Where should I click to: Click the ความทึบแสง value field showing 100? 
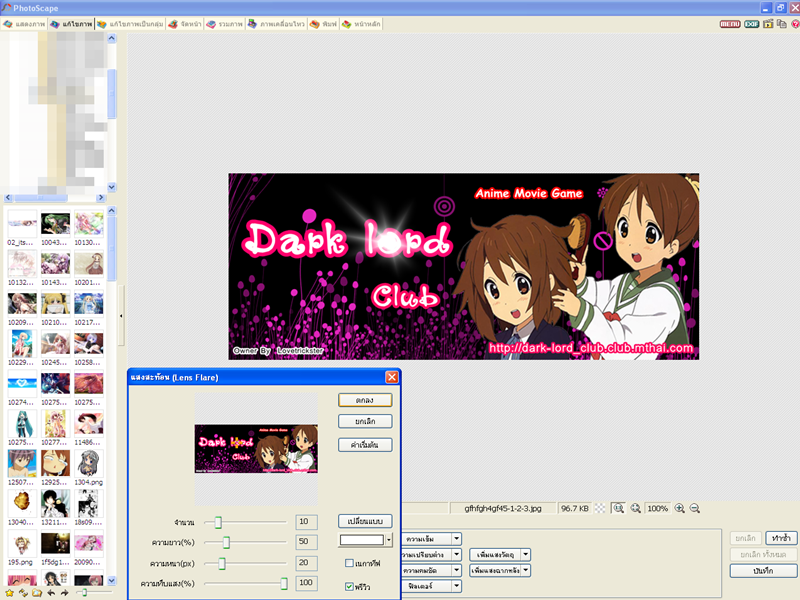(x=306, y=583)
